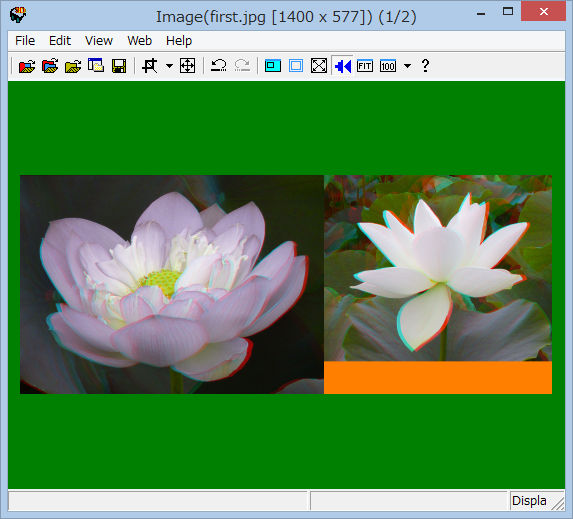Viewport: 573px width, 519px height.
Task: Open the Edit menu
Action: click(x=60, y=41)
